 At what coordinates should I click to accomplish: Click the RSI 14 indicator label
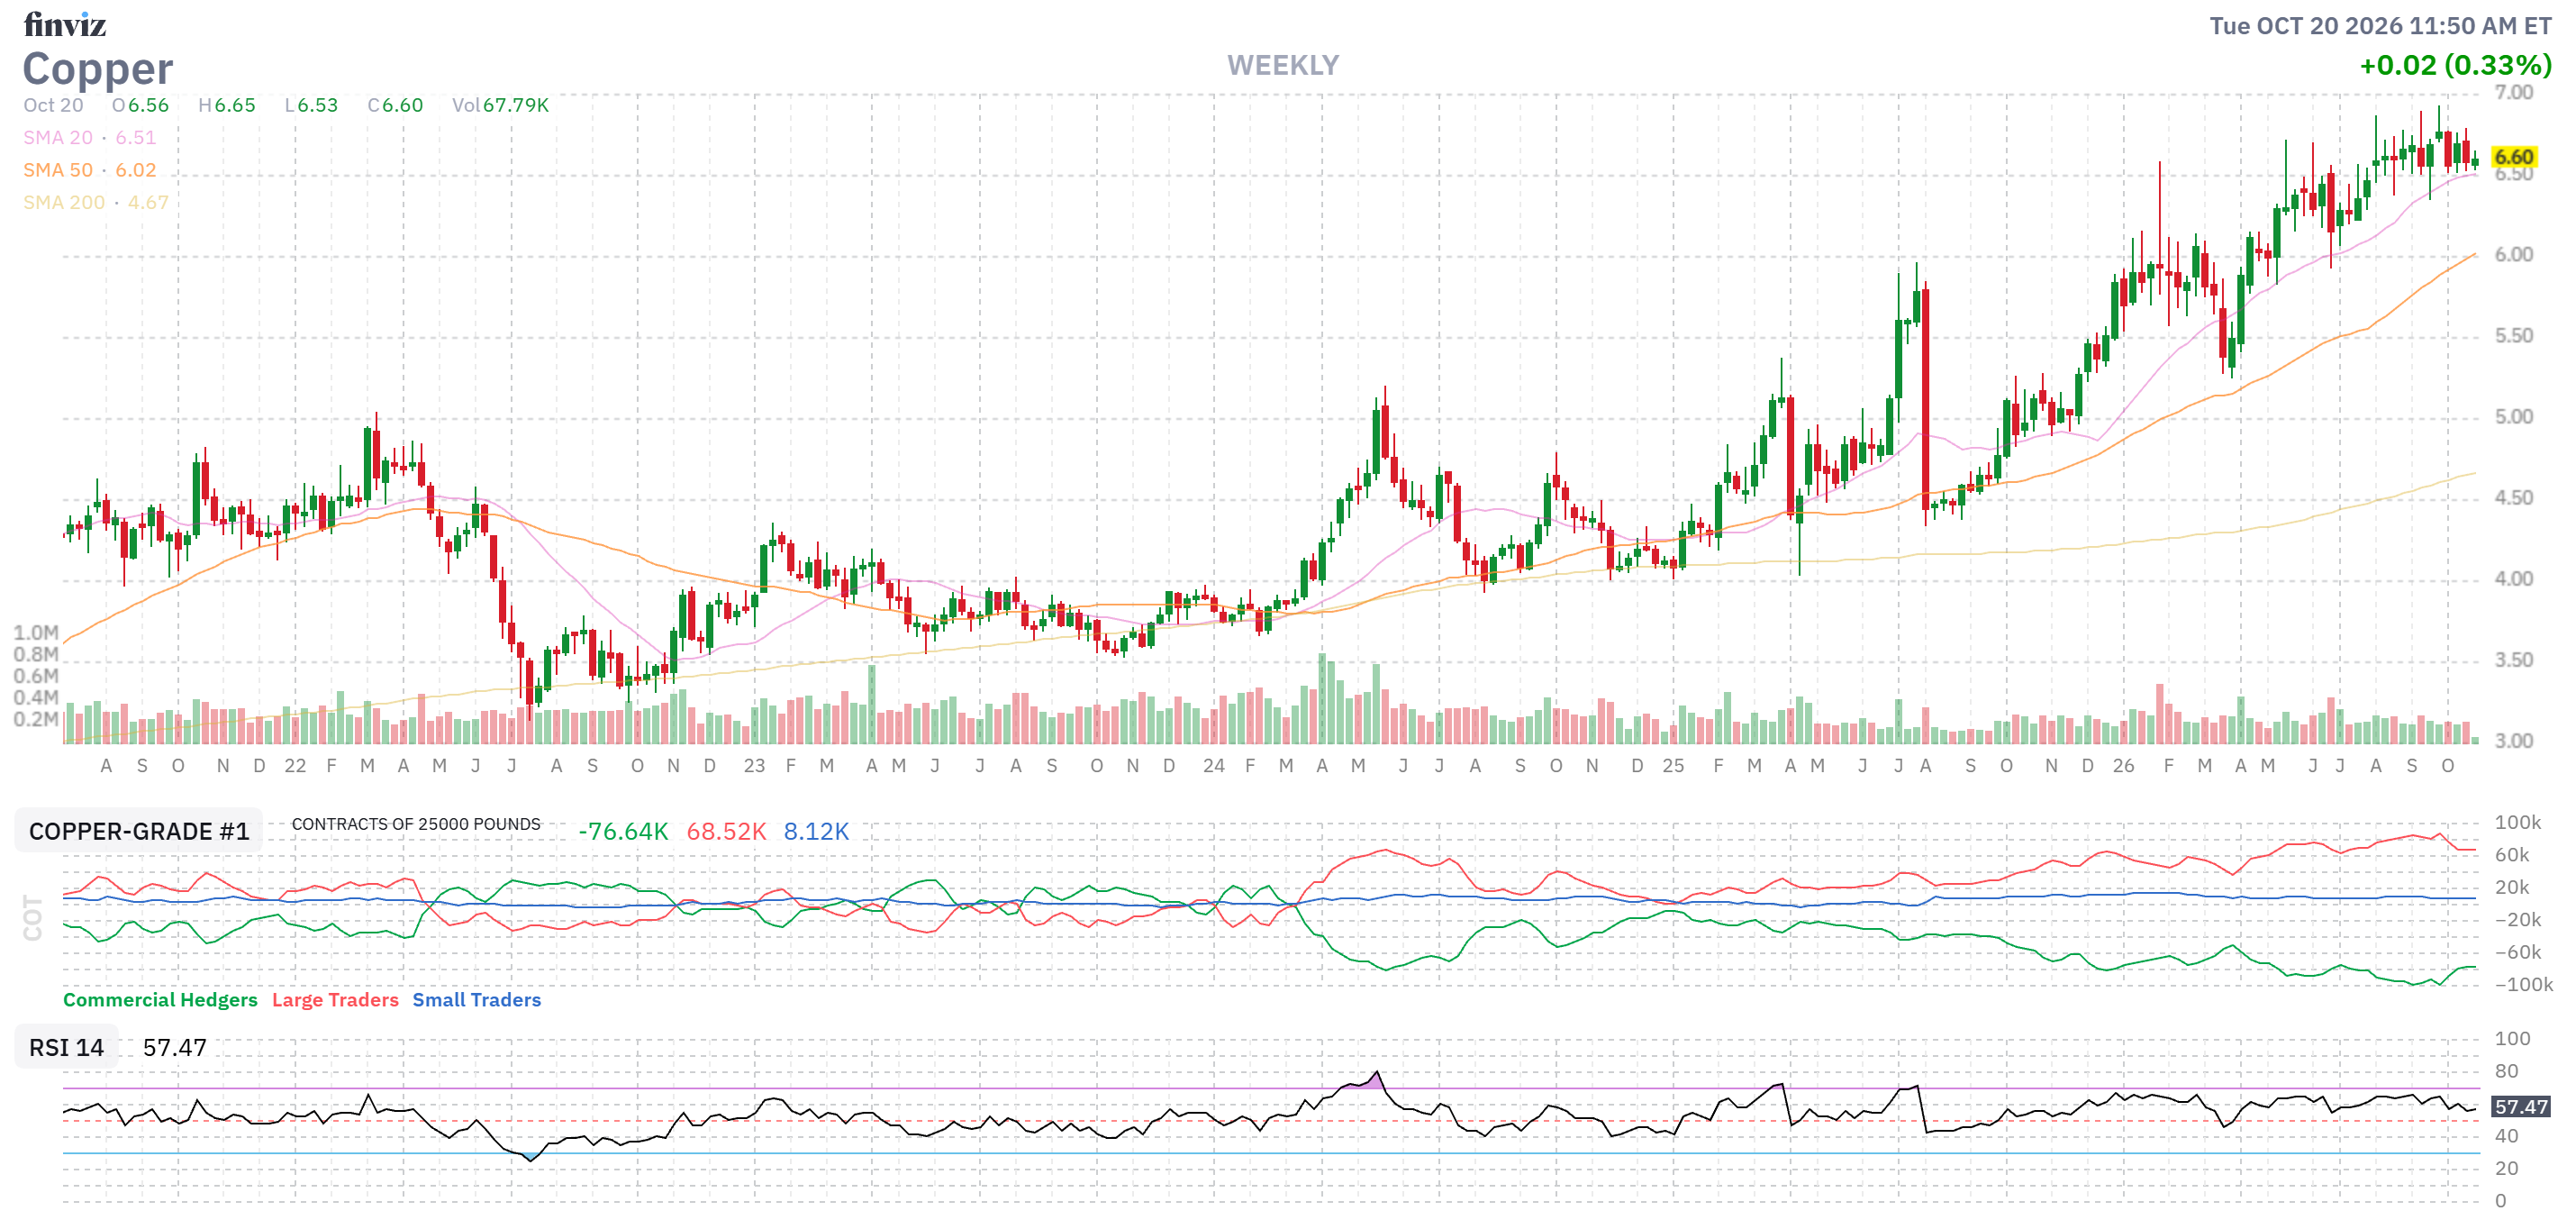click(x=66, y=1047)
